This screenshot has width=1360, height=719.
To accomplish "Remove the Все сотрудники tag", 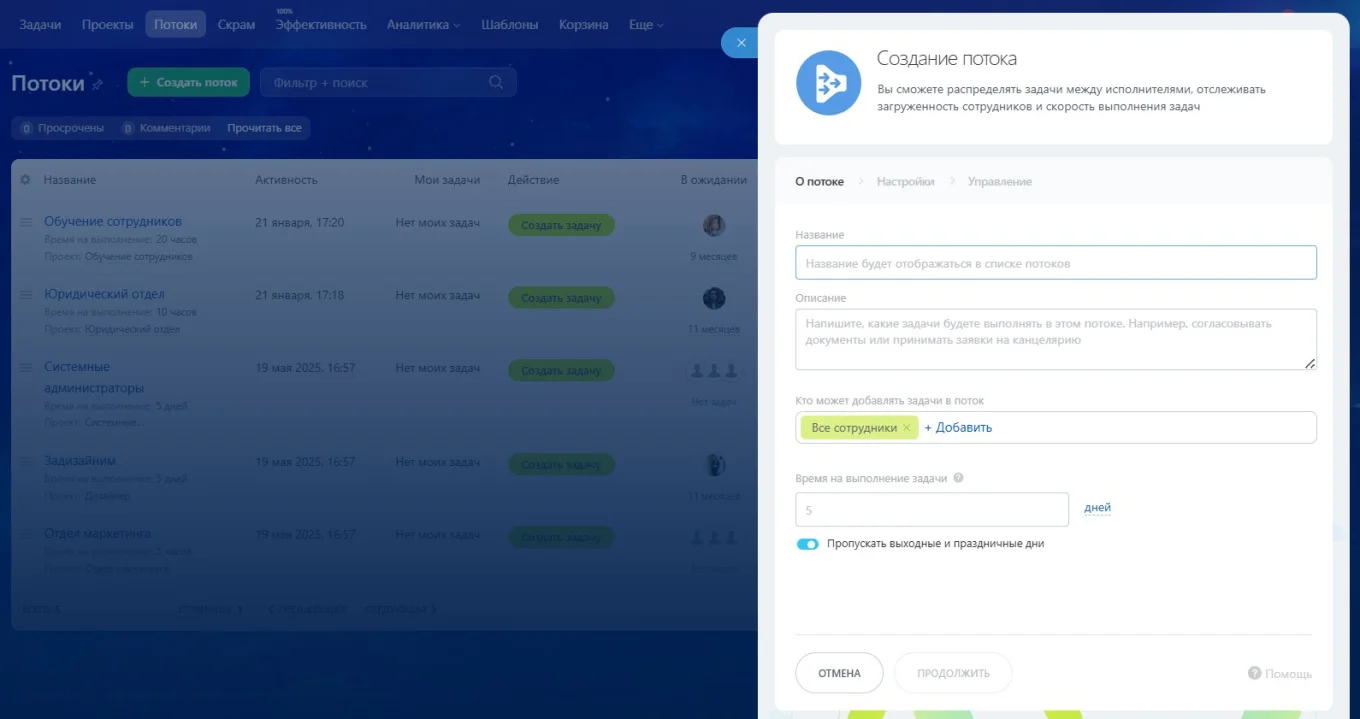I will 907,427.
